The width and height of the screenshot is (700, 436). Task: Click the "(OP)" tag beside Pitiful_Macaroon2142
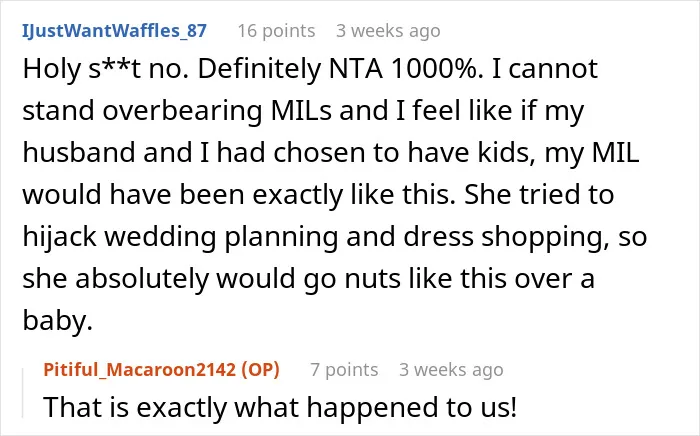pyautogui.click(x=260, y=370)
